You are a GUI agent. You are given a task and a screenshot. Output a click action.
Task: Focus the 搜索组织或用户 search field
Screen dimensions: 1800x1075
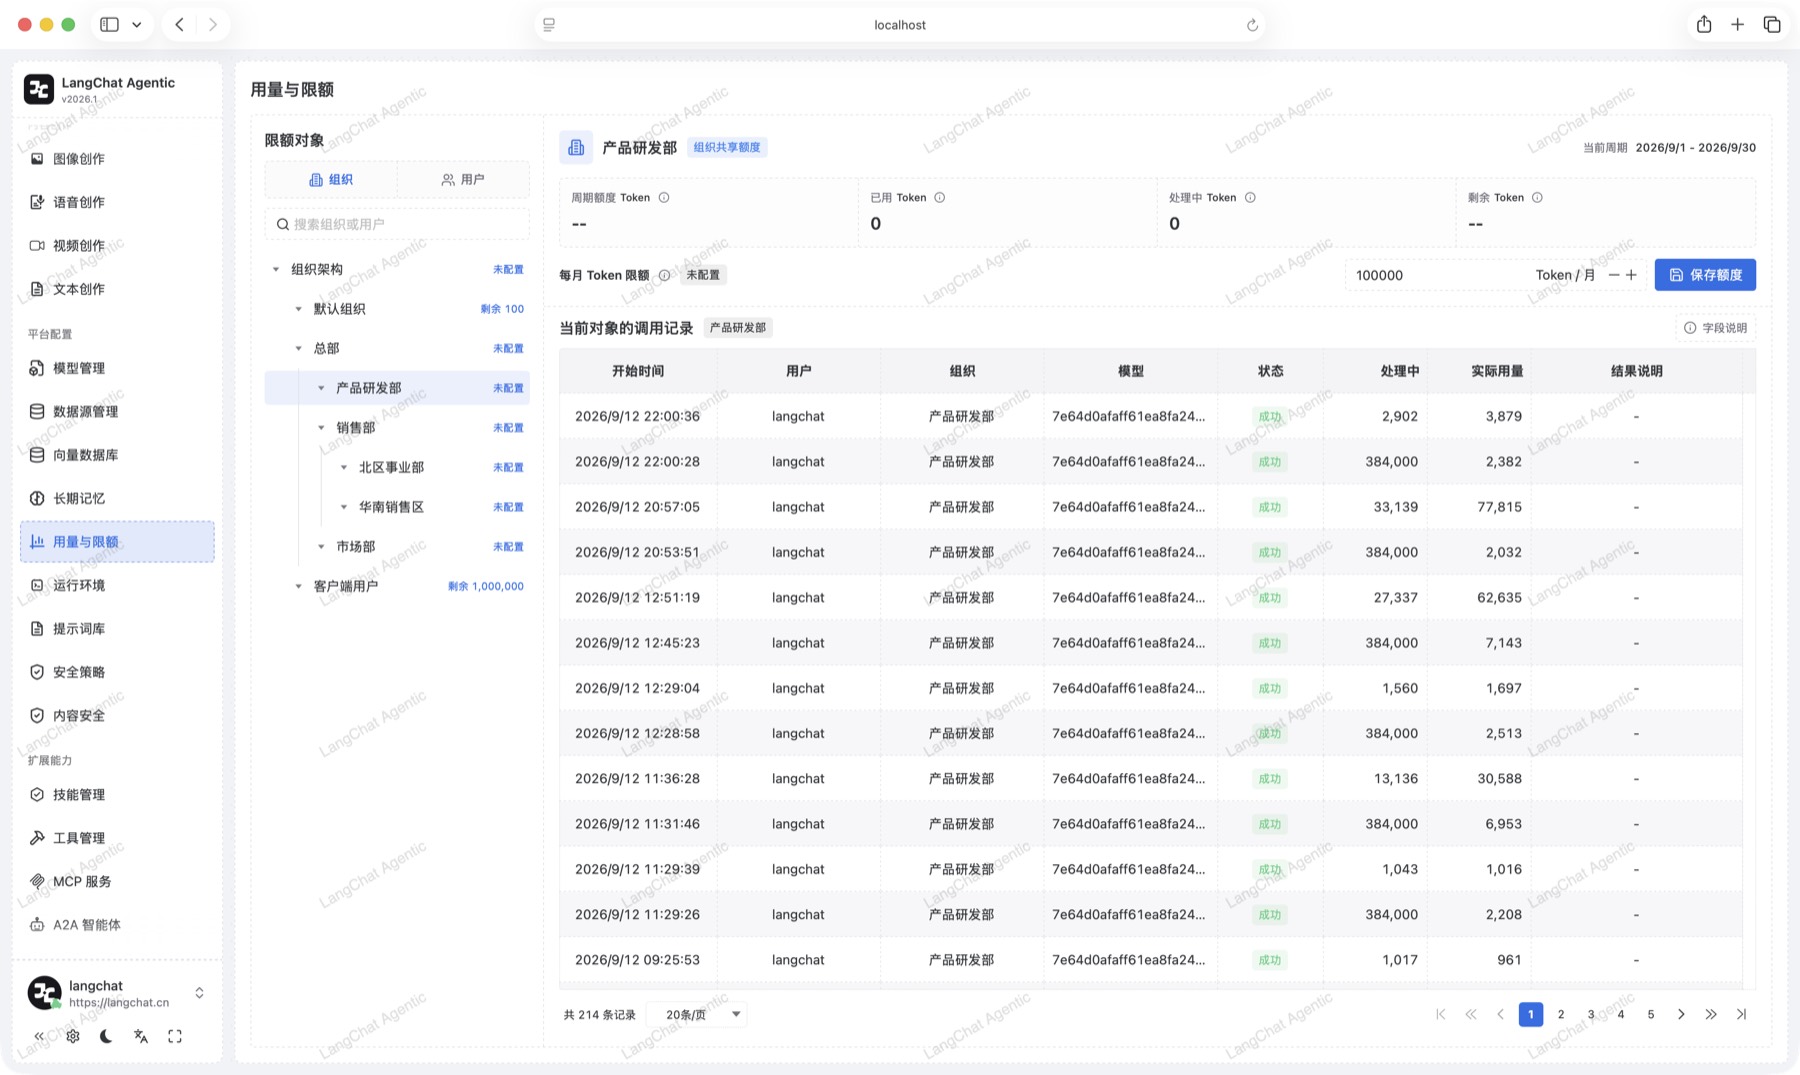(x=397, y=224)
